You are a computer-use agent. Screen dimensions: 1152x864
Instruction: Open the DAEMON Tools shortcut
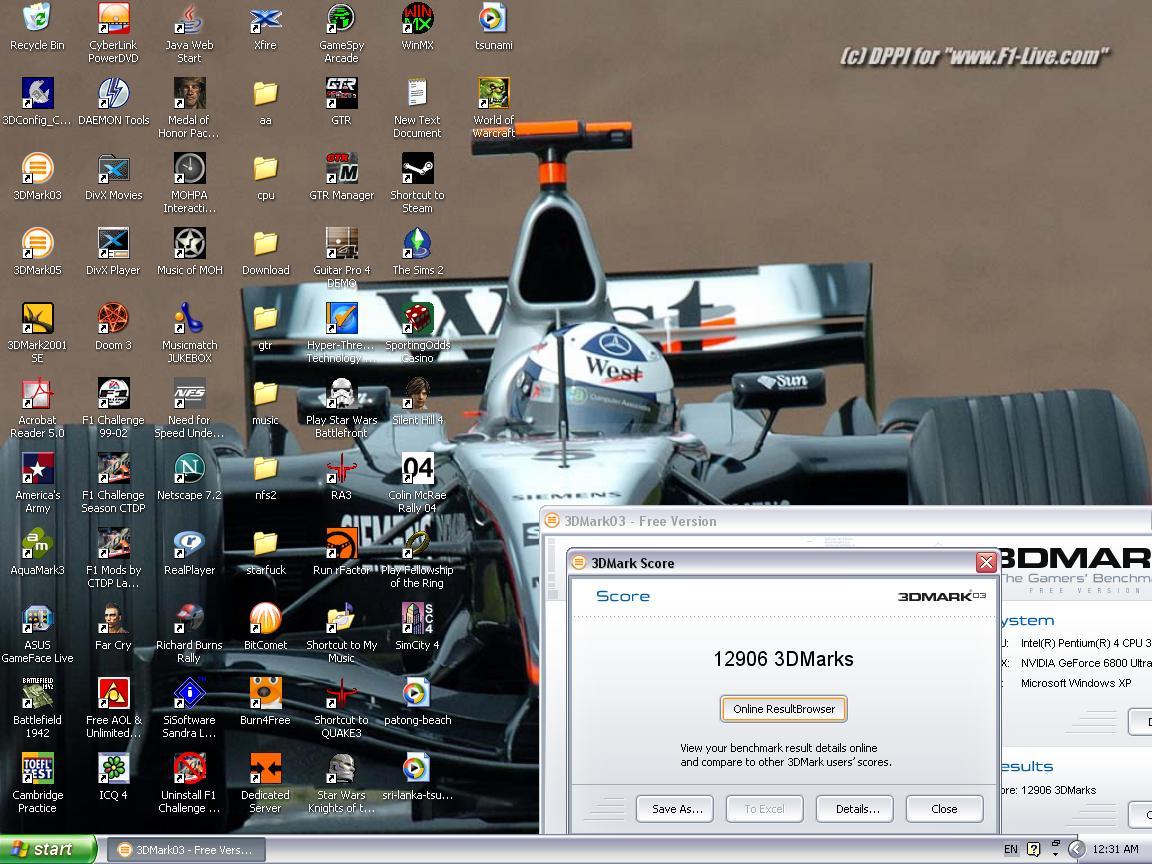[113, 94]
